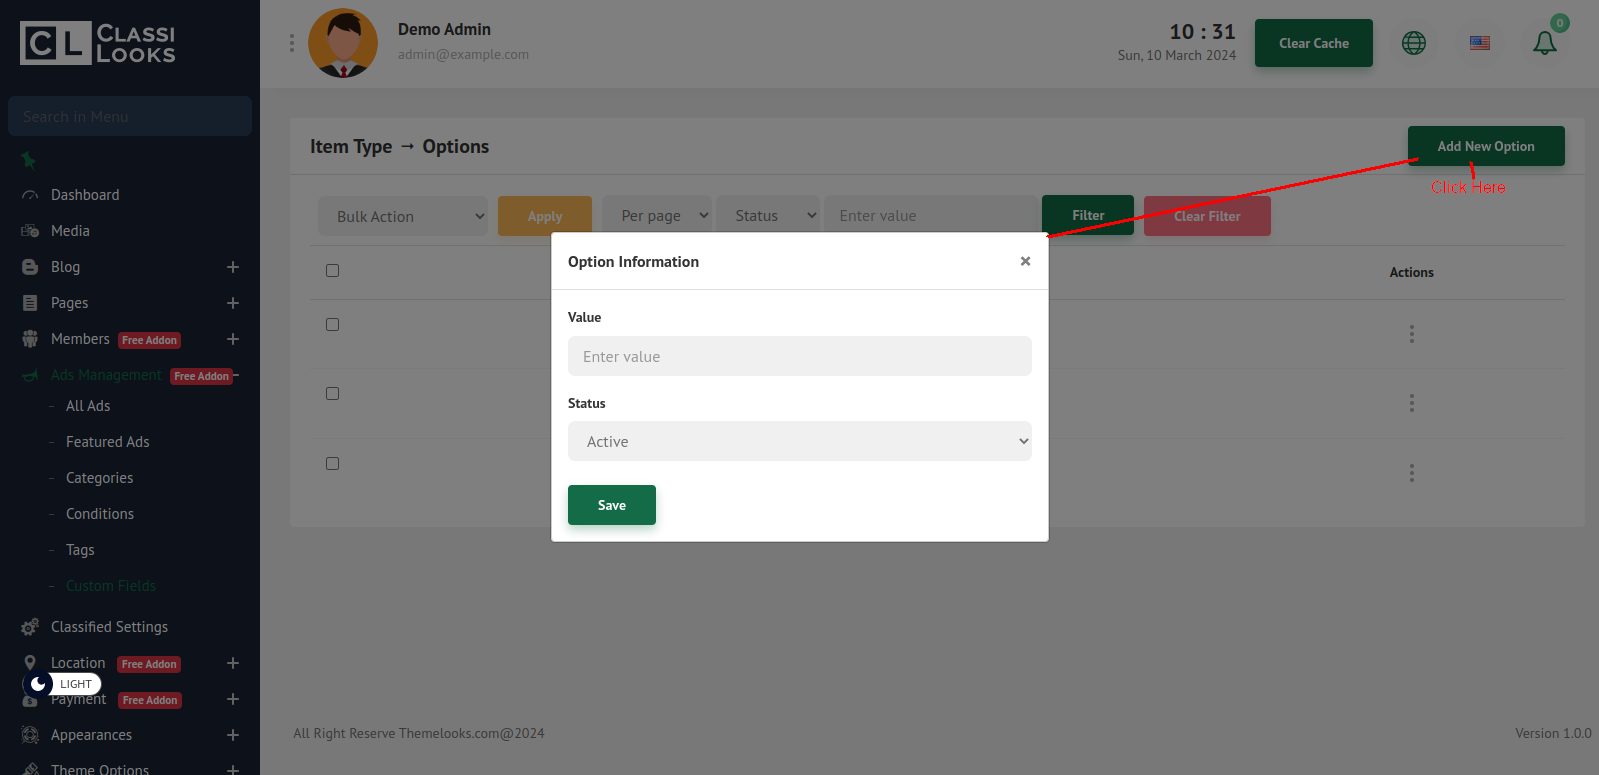
Task: Open Categories in the sidebar
Action: (x=99, y=478)
